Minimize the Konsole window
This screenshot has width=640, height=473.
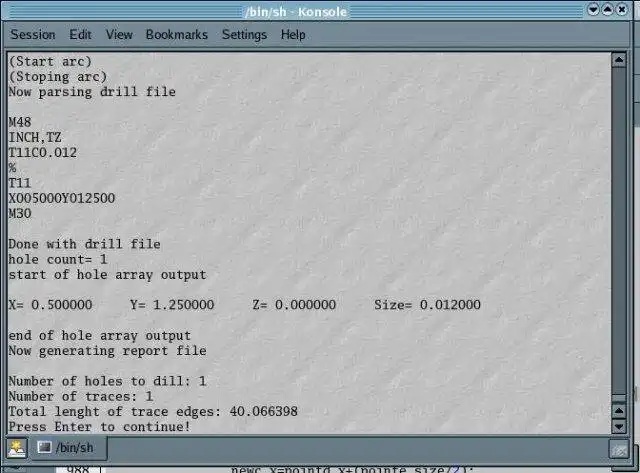(x=593, y=10)
